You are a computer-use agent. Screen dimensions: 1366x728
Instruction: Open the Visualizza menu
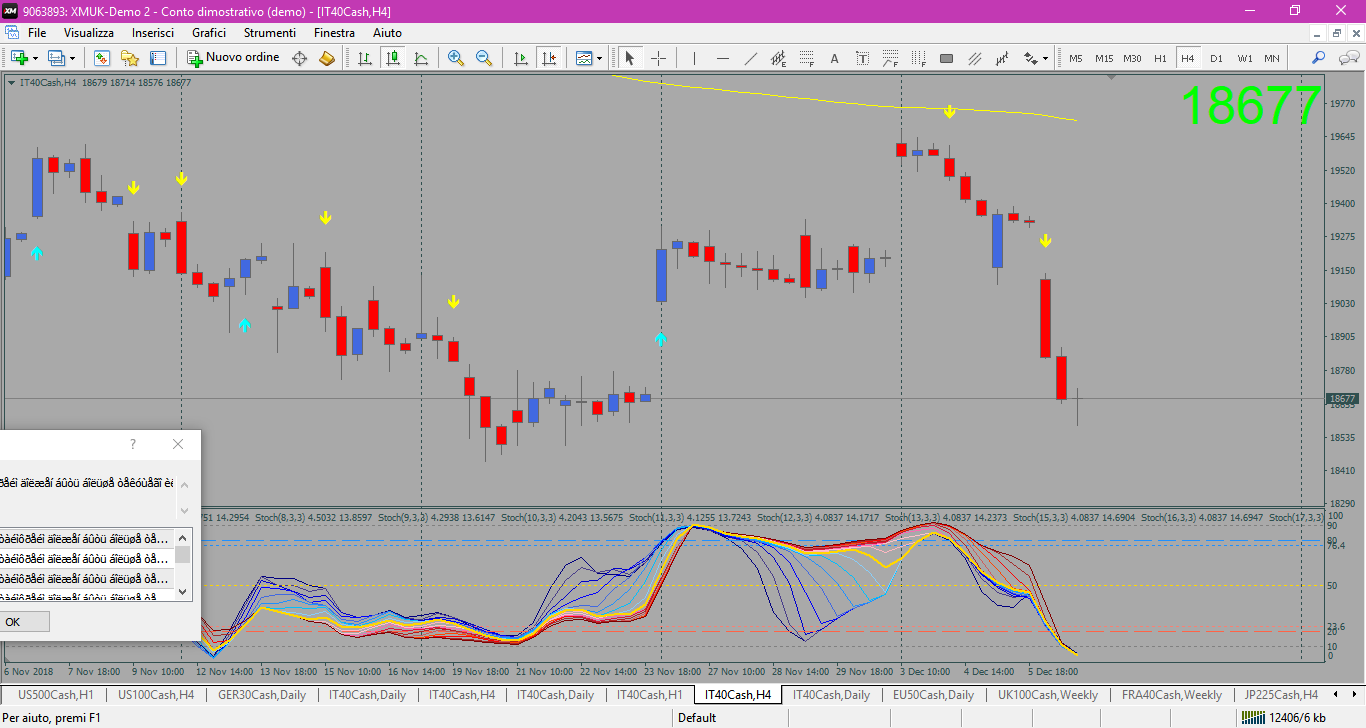89,33
